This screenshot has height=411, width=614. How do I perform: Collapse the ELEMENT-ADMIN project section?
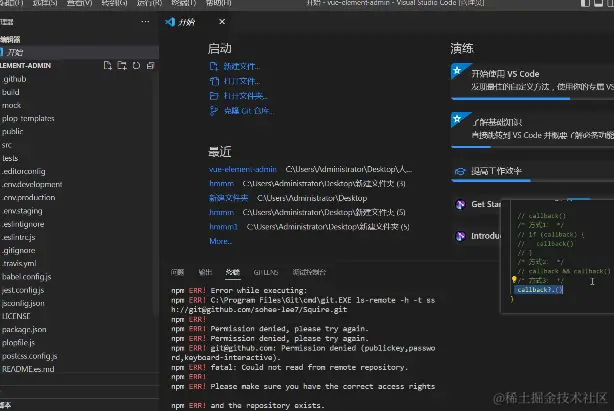pos(25,65)
